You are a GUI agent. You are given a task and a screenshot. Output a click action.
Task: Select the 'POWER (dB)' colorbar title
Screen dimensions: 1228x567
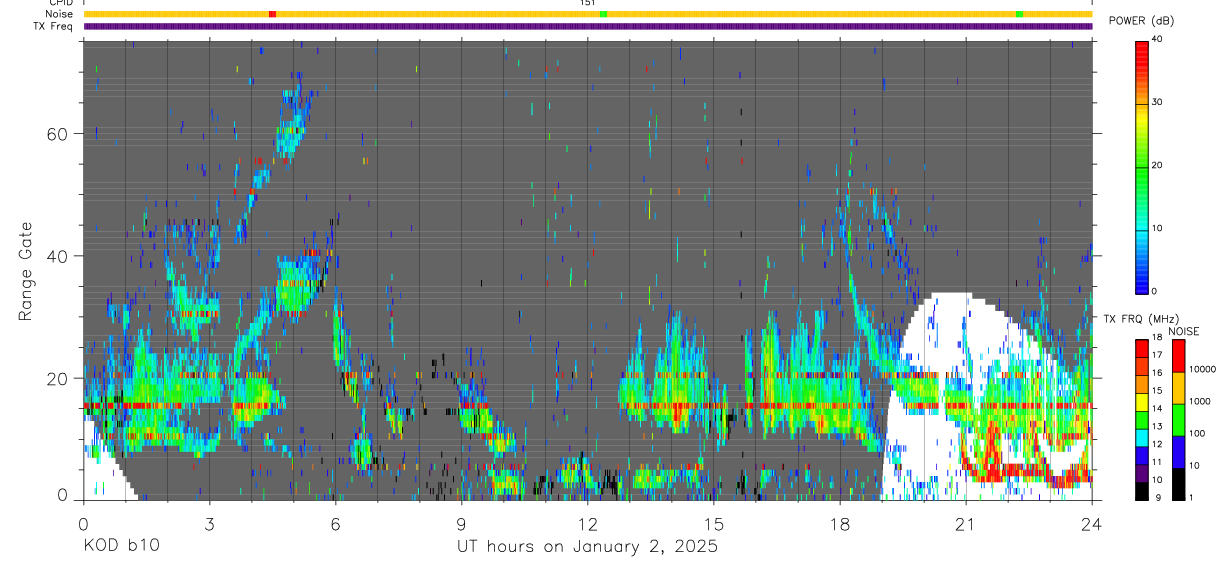(x=1141, y=21)
